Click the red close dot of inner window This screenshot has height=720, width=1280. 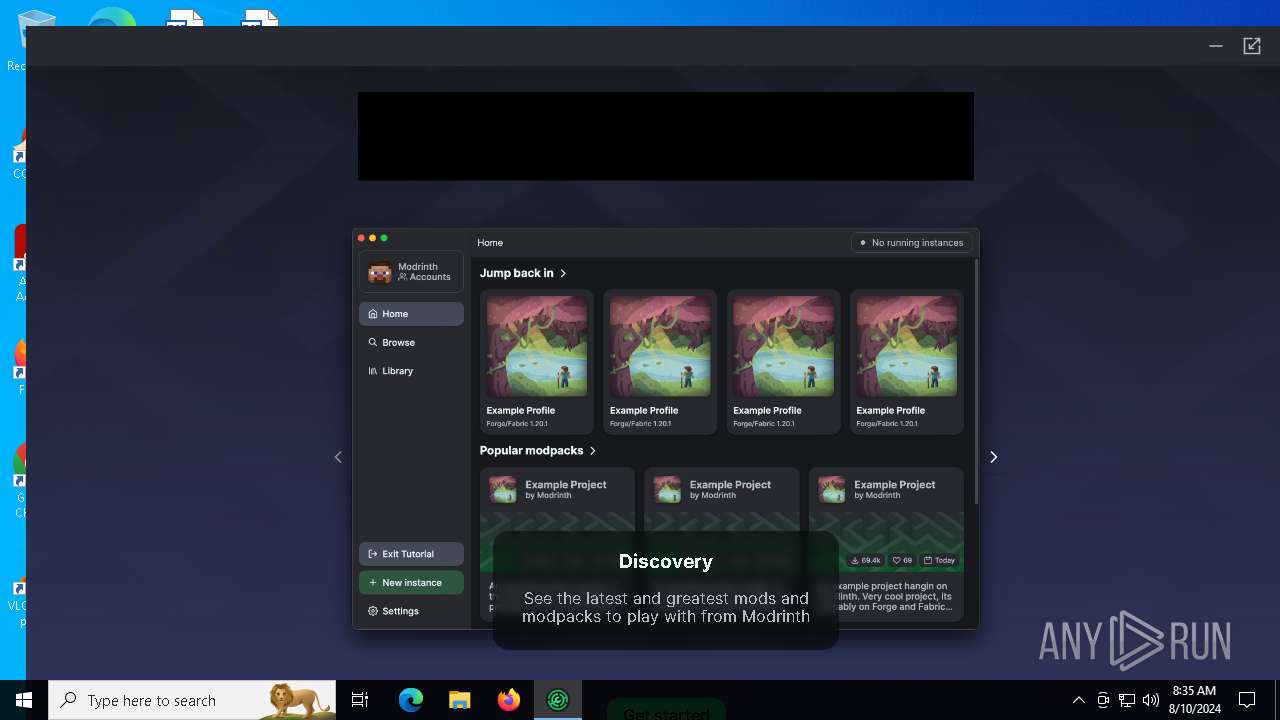(x=361, y=238)
